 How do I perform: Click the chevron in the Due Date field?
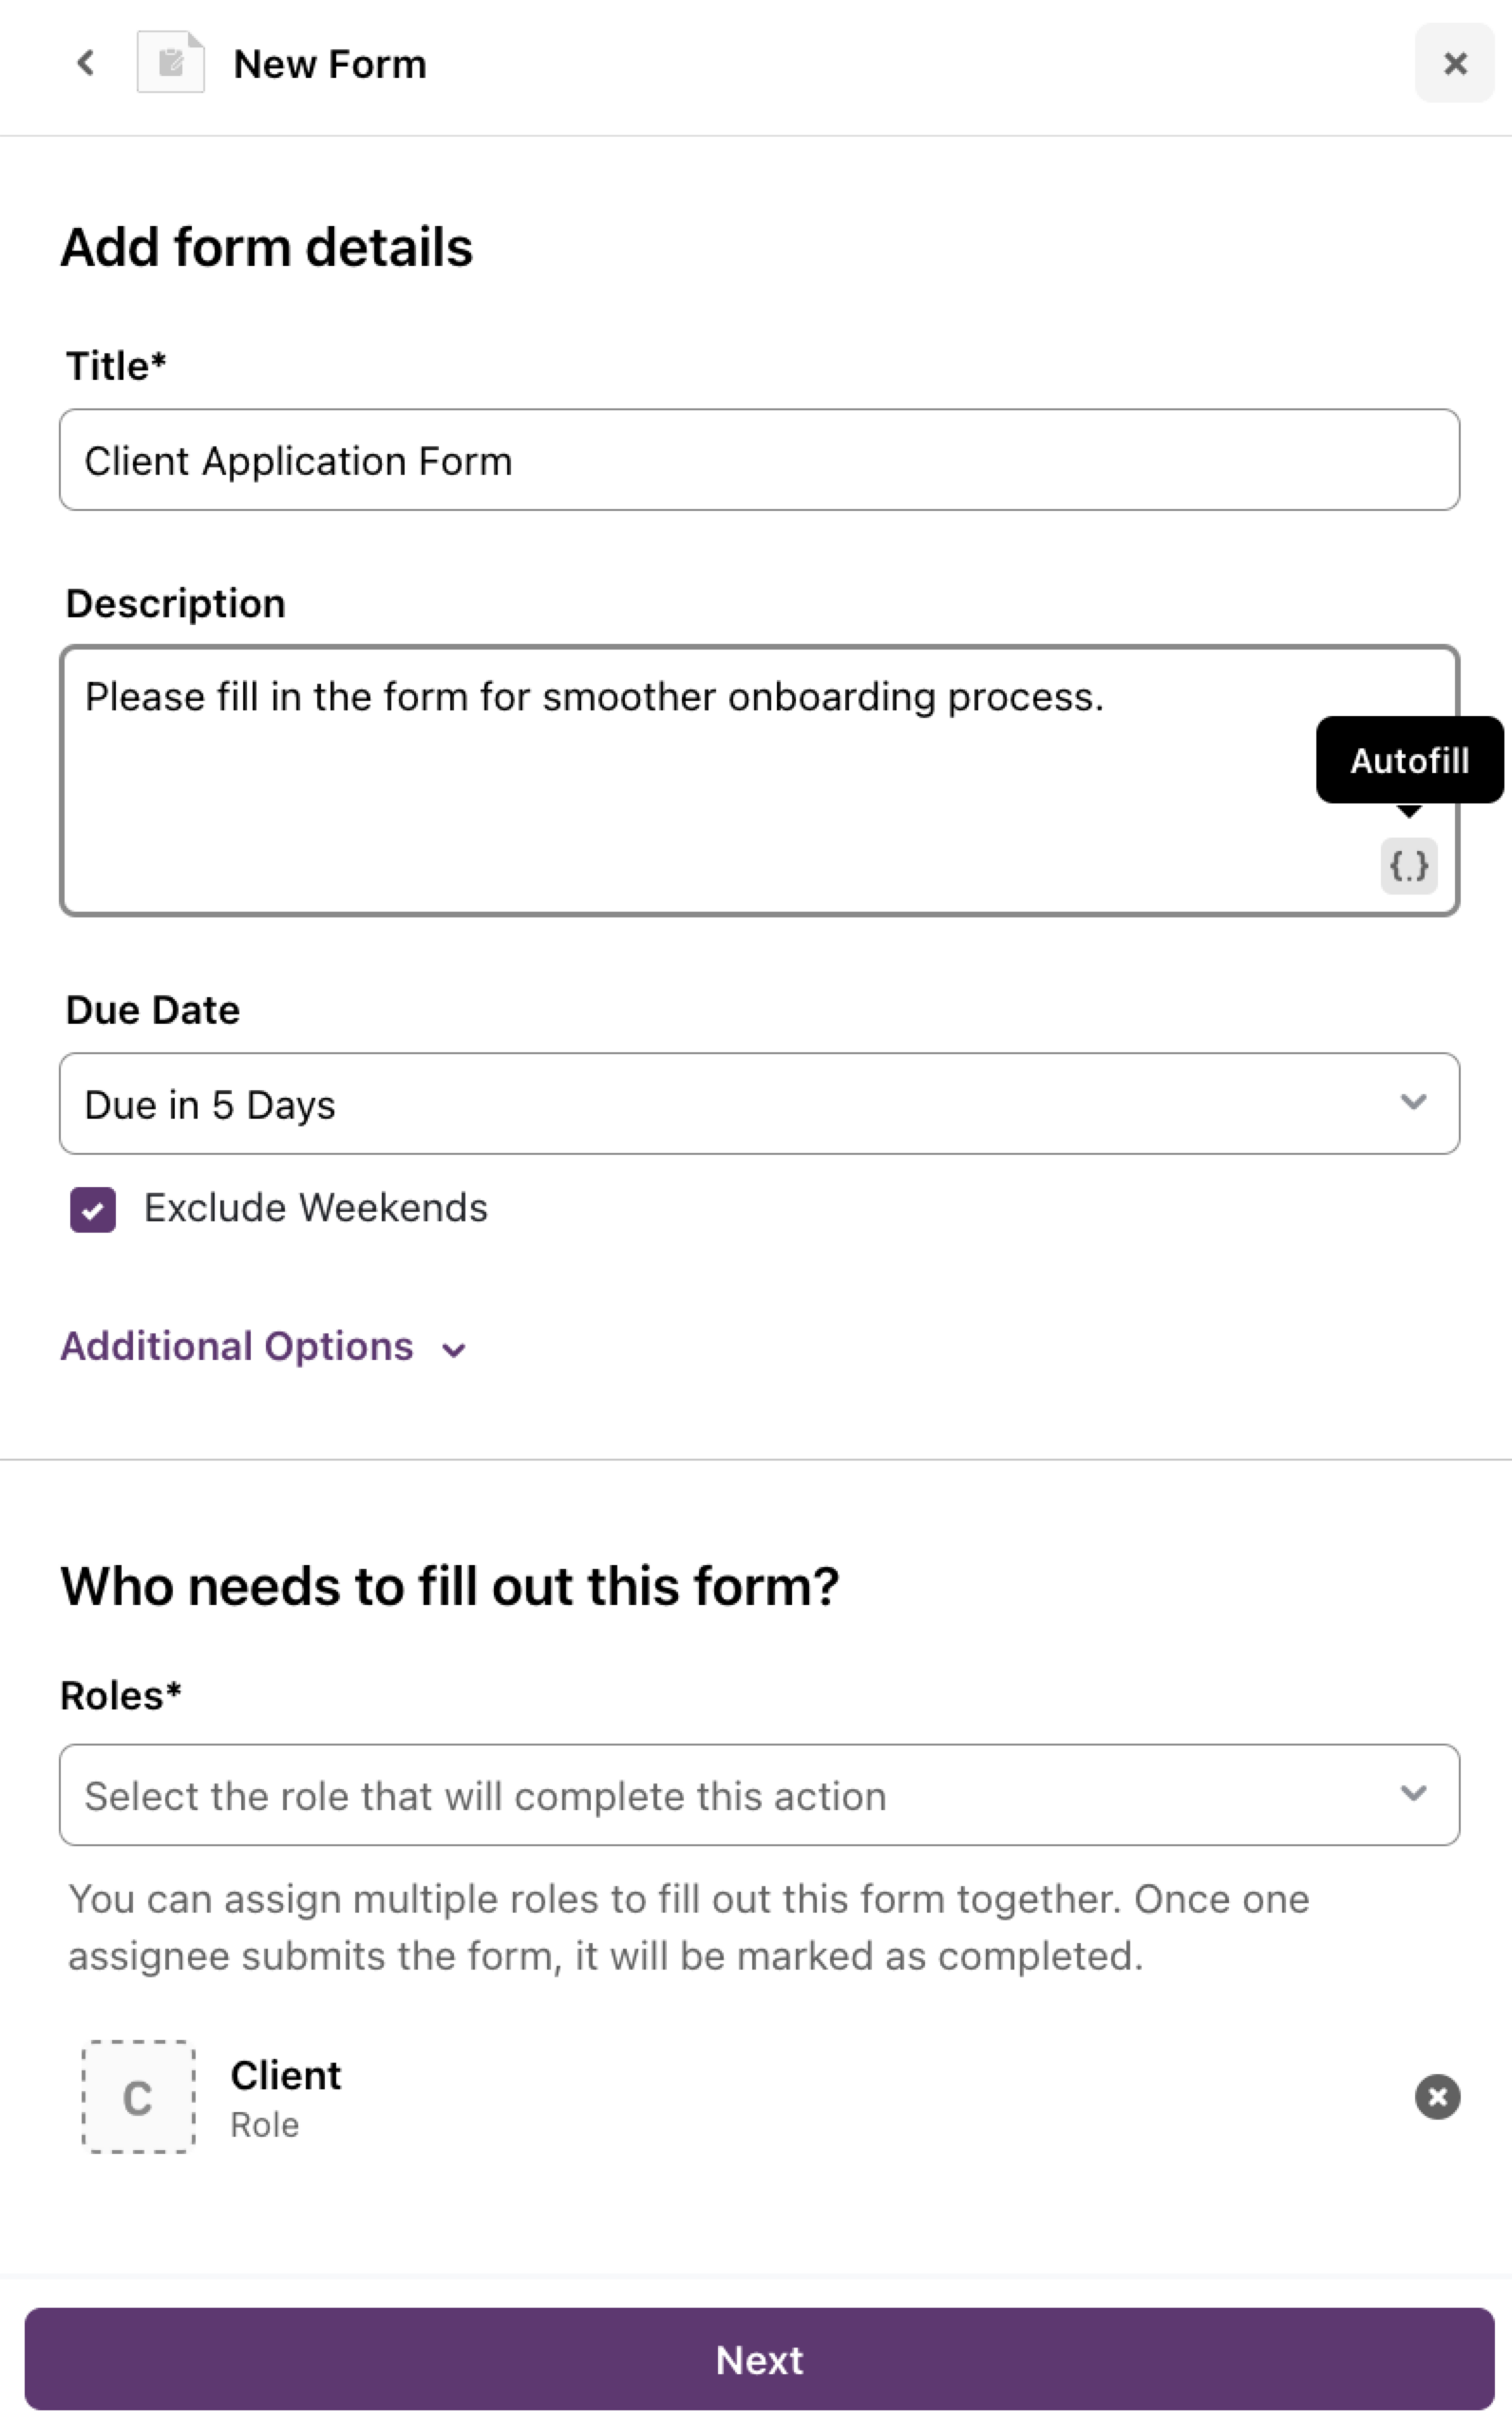[1412, 1102]
